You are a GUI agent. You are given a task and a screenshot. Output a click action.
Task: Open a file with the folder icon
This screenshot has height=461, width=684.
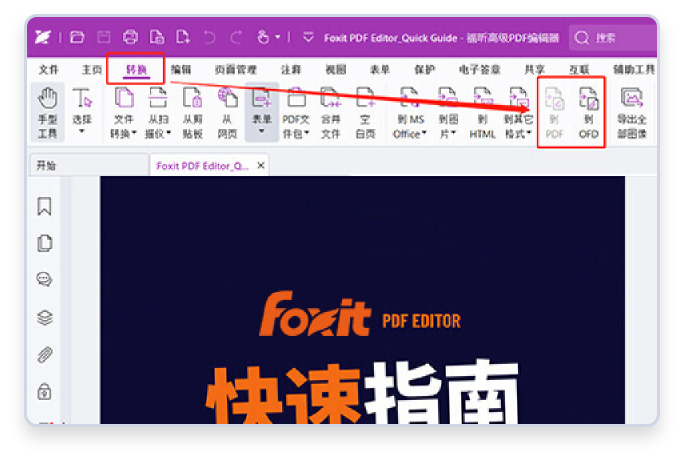tap(77, 37)
